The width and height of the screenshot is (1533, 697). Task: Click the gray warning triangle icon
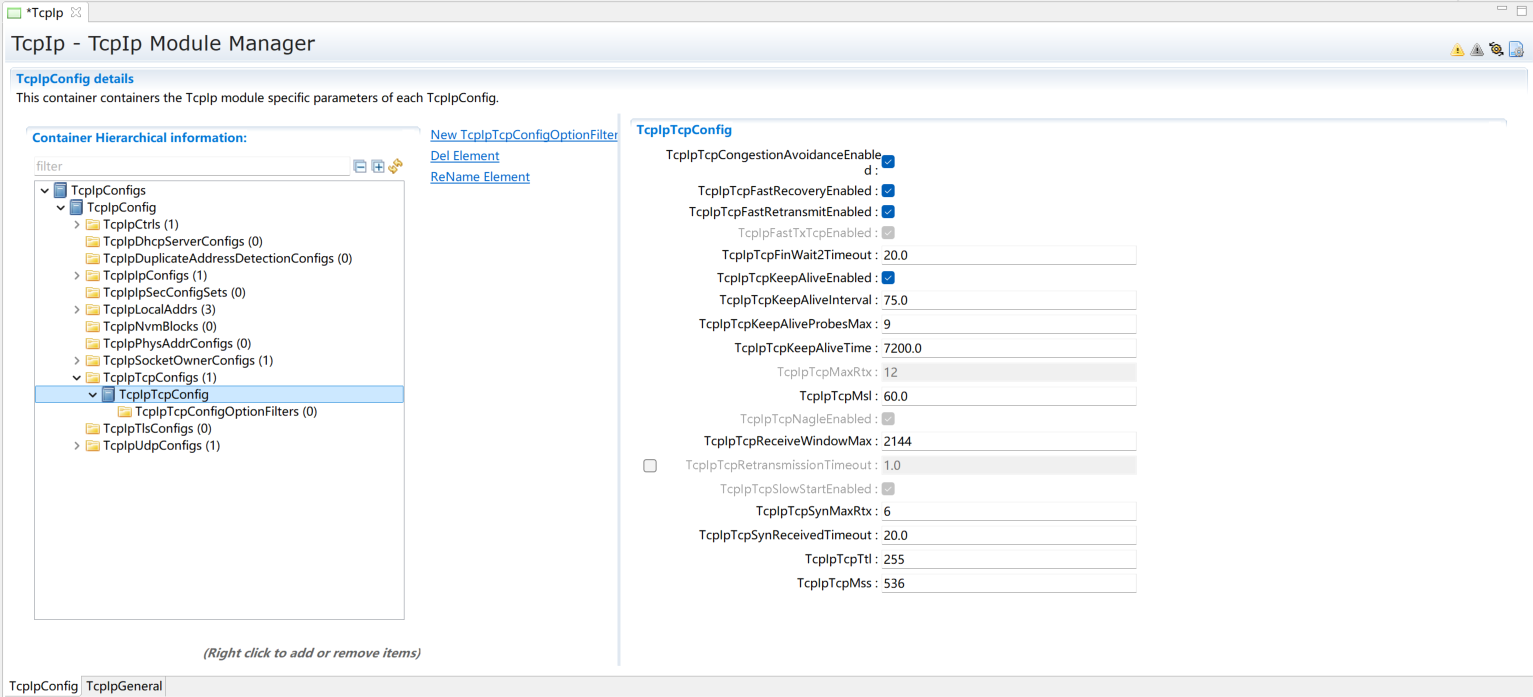1477,50
